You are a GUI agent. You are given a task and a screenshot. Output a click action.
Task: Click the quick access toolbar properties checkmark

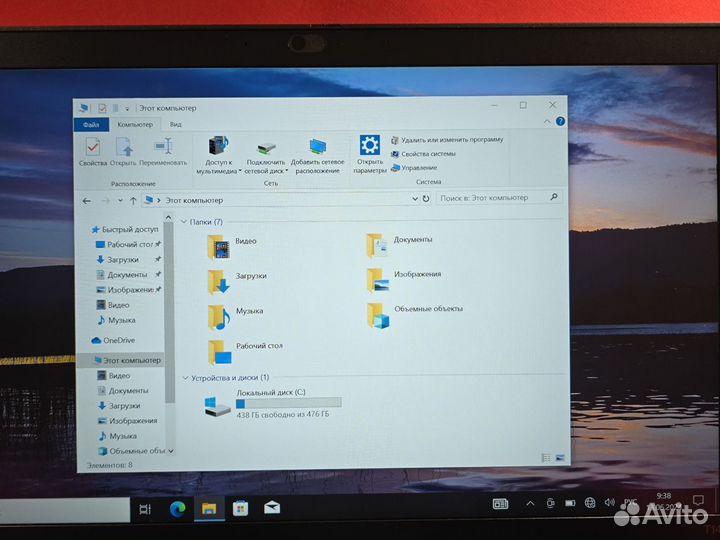(102, 108)
